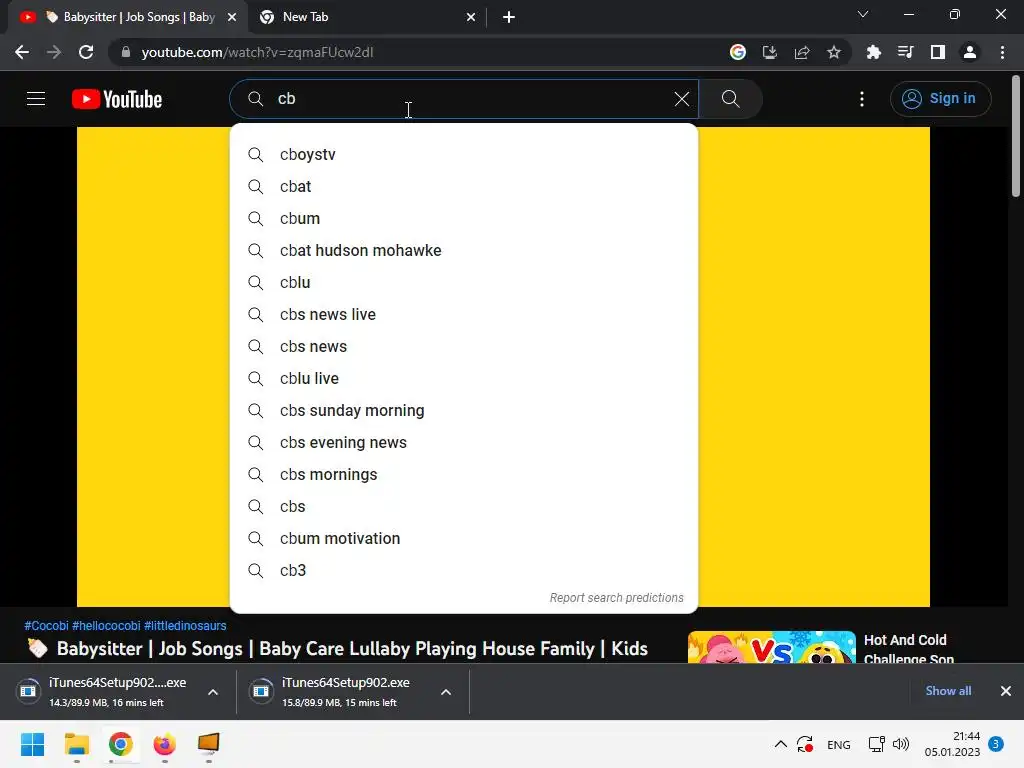Expand options for second iTunes download
Image resolution: width=1024 pixels, height=768 pixels.
point(446,692)
